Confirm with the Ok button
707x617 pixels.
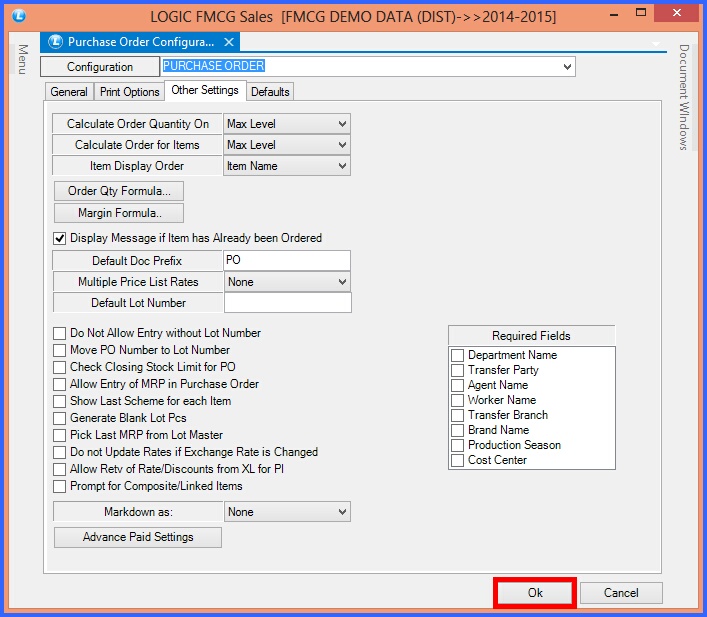click(x=535, y=593)
